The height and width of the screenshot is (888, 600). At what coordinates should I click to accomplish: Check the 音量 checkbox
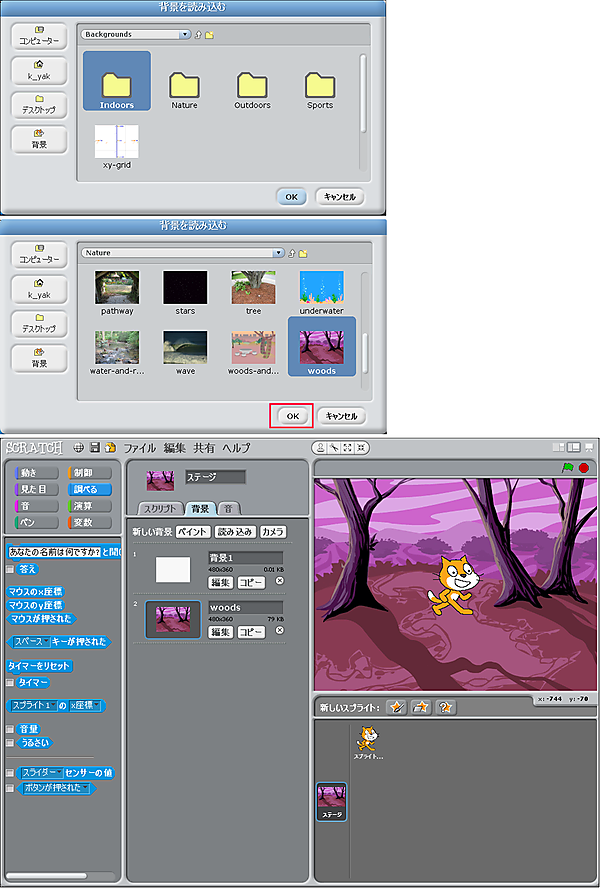[10, 729]
